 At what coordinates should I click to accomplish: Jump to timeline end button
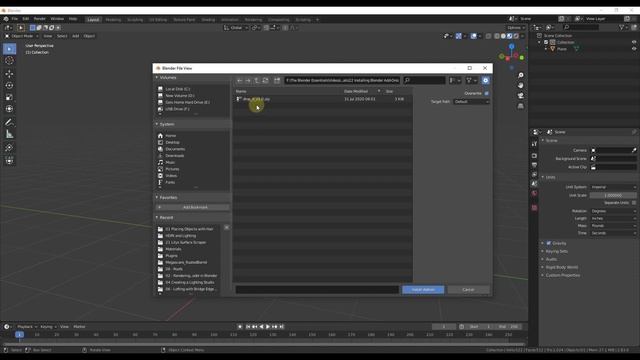282,327
